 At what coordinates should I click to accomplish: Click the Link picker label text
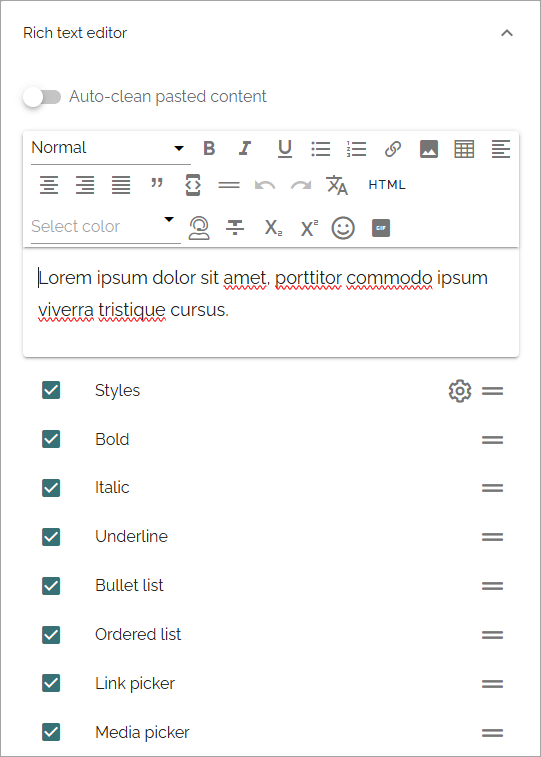[x=135, y=684]
